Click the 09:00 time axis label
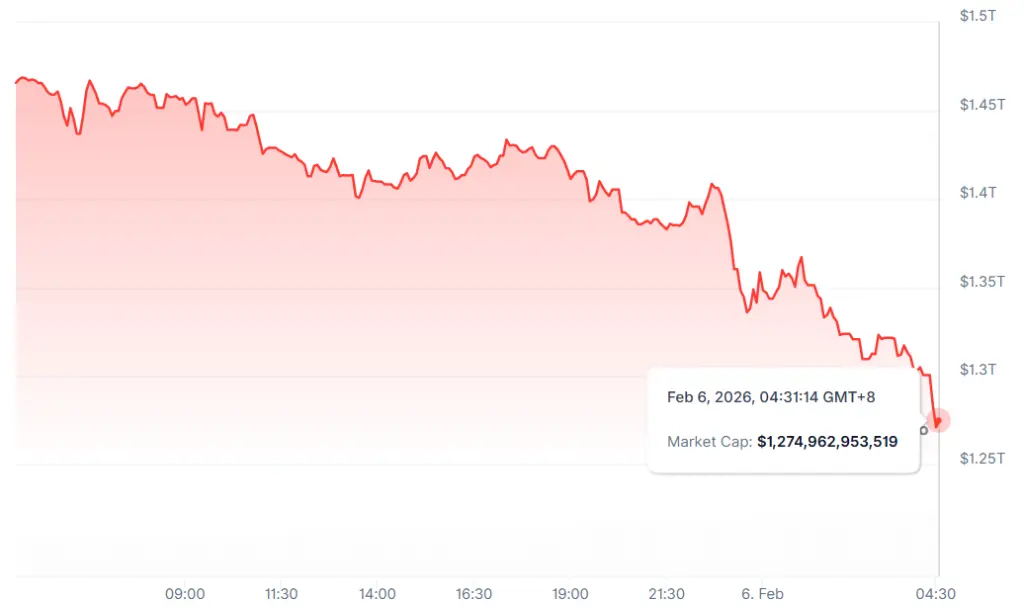The image size is (1024, 612). pos(185,593)
